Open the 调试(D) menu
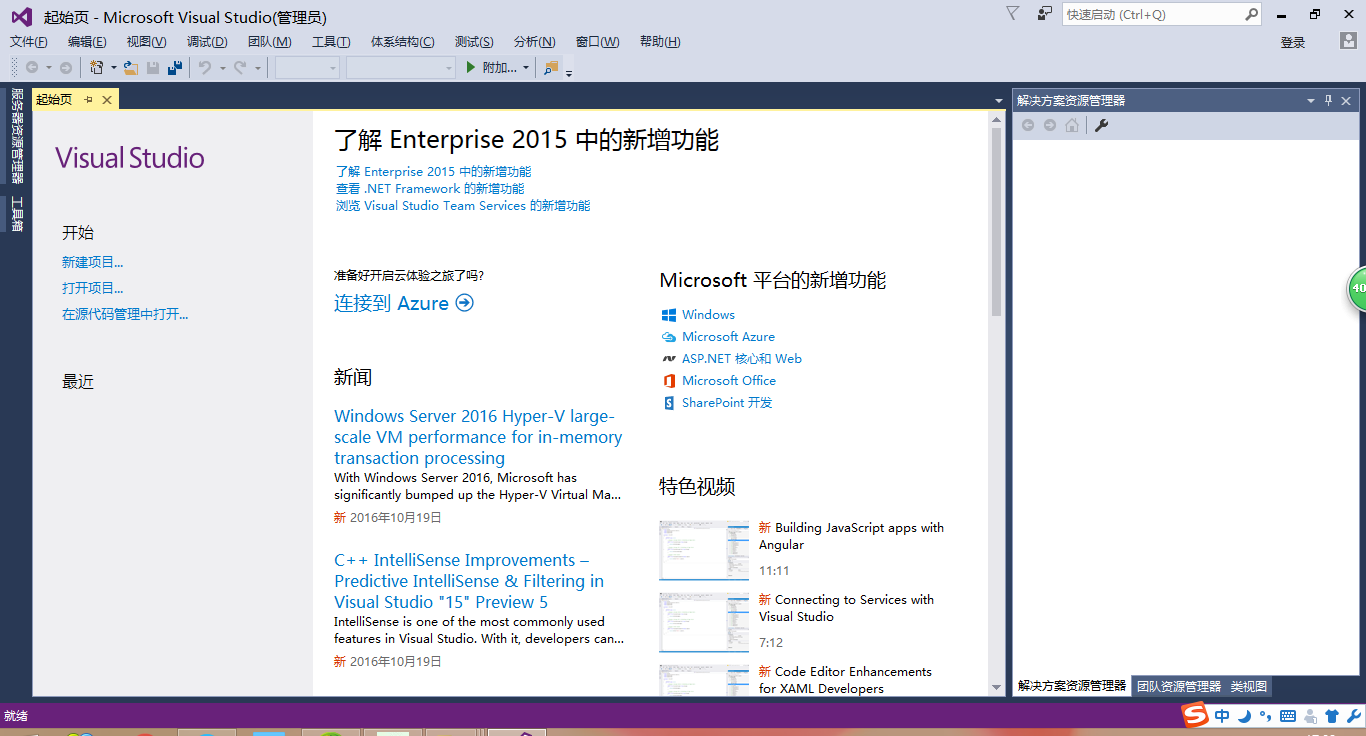 point(207,42)
